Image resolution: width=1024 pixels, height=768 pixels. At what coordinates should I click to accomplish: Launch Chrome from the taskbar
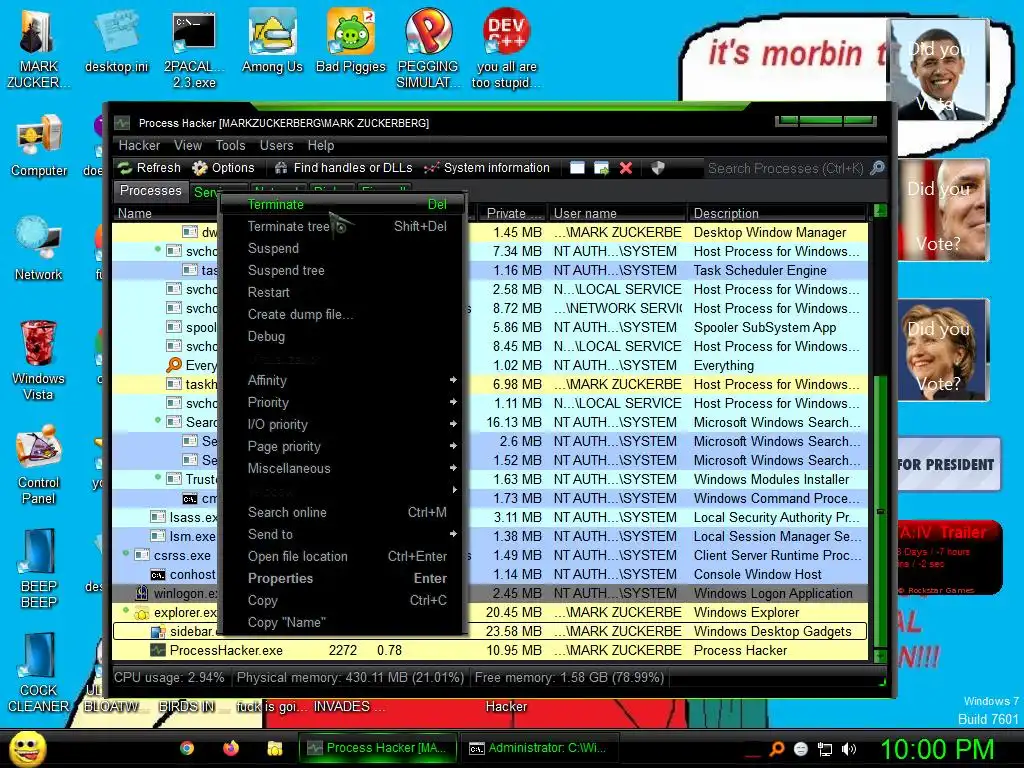(187, 748)
